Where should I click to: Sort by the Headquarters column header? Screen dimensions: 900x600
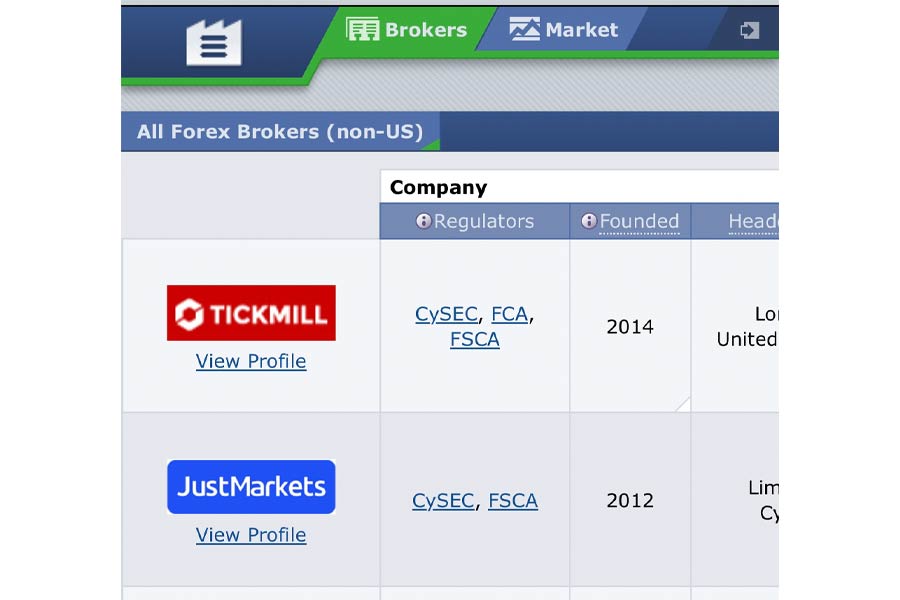pos(753,222)
